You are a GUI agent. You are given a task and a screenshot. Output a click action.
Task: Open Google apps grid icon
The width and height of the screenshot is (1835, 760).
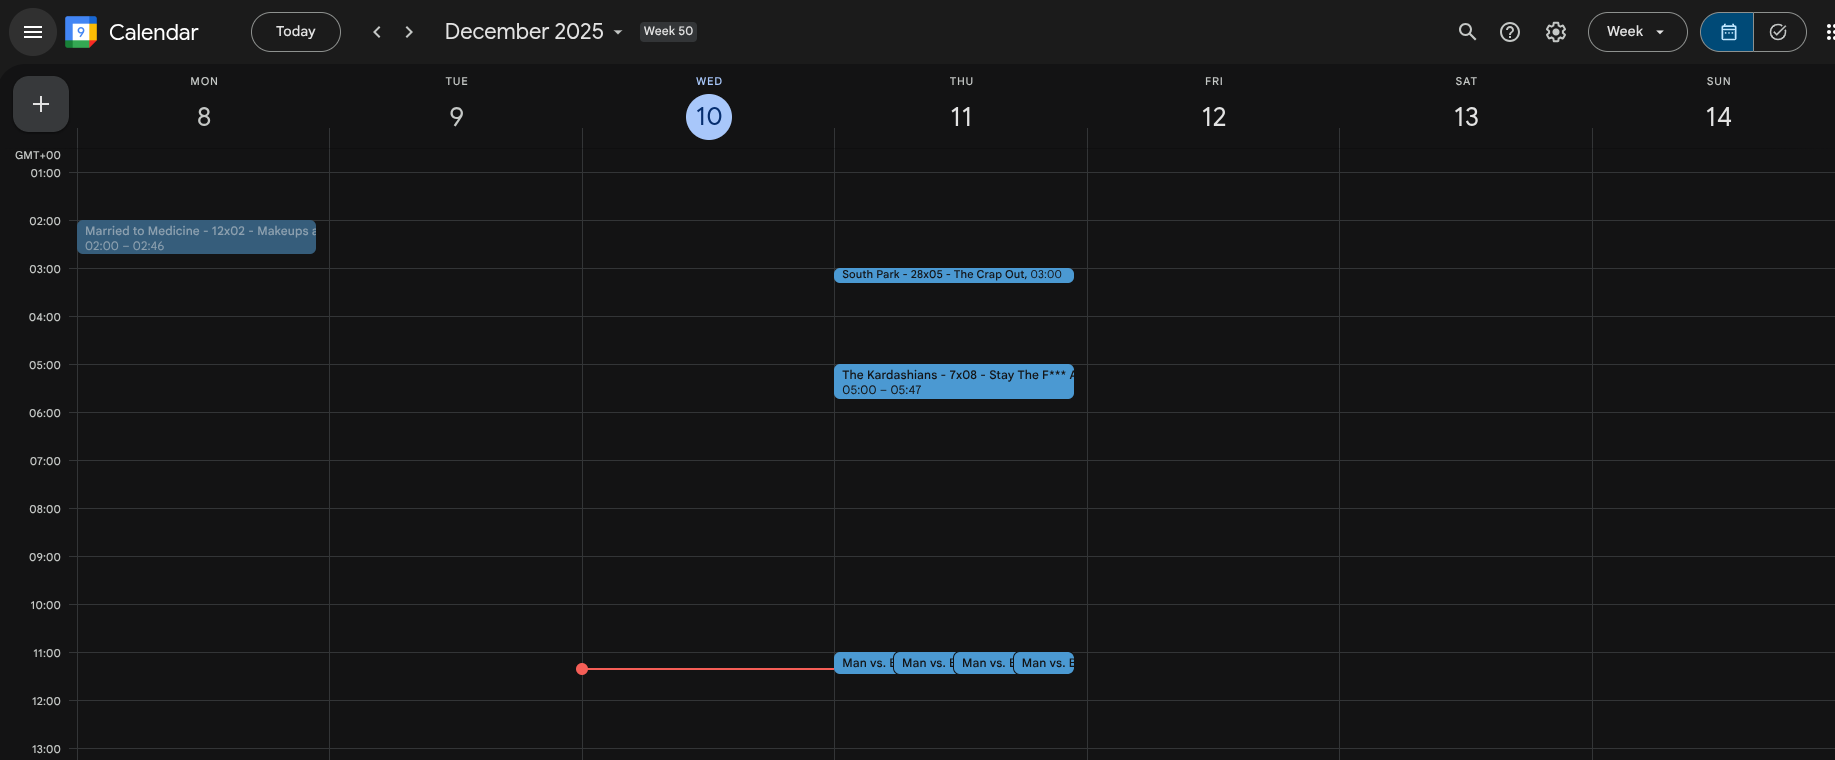pos(1828,32)
